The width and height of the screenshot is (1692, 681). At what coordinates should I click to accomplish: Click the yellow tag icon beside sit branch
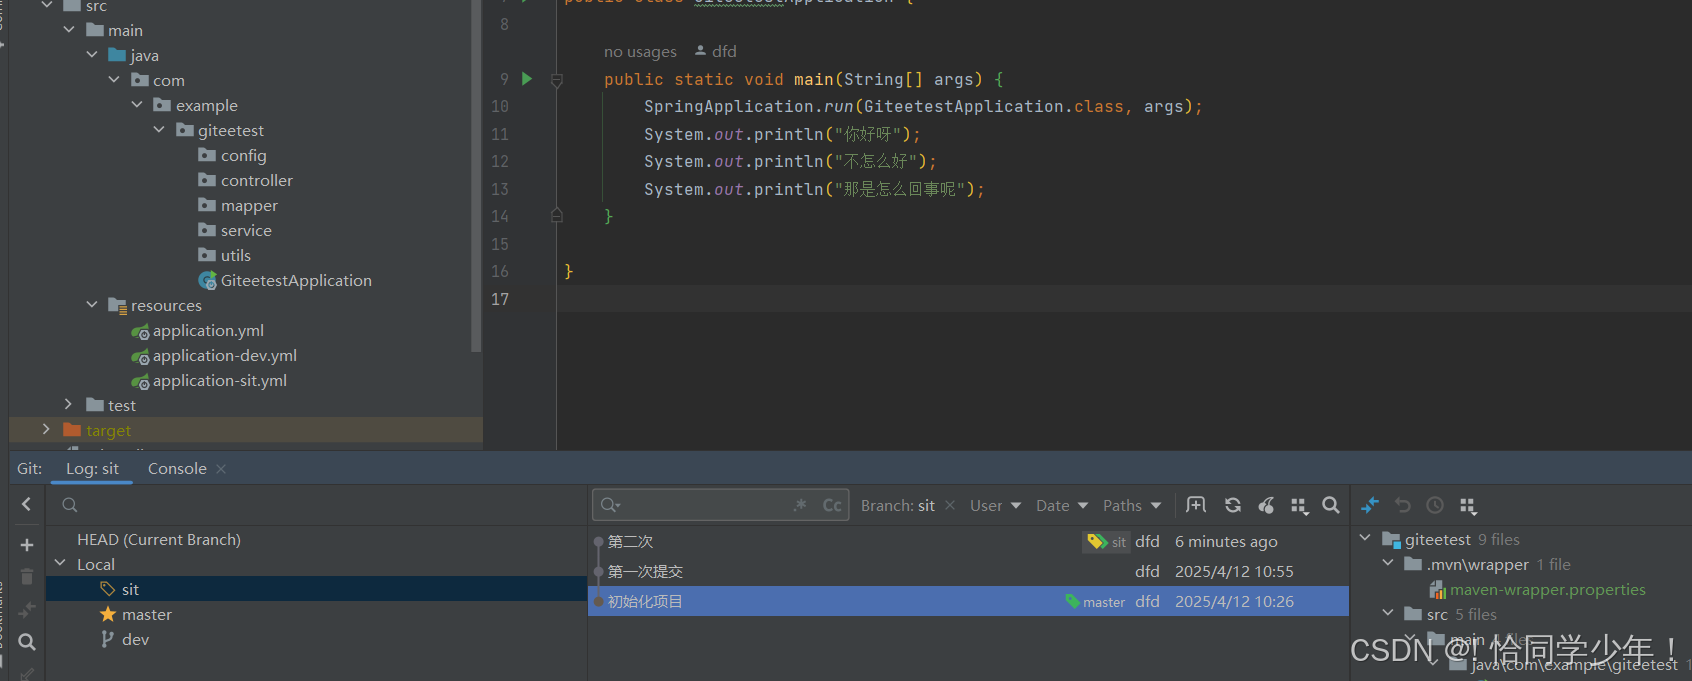click(x=108, y=590)
